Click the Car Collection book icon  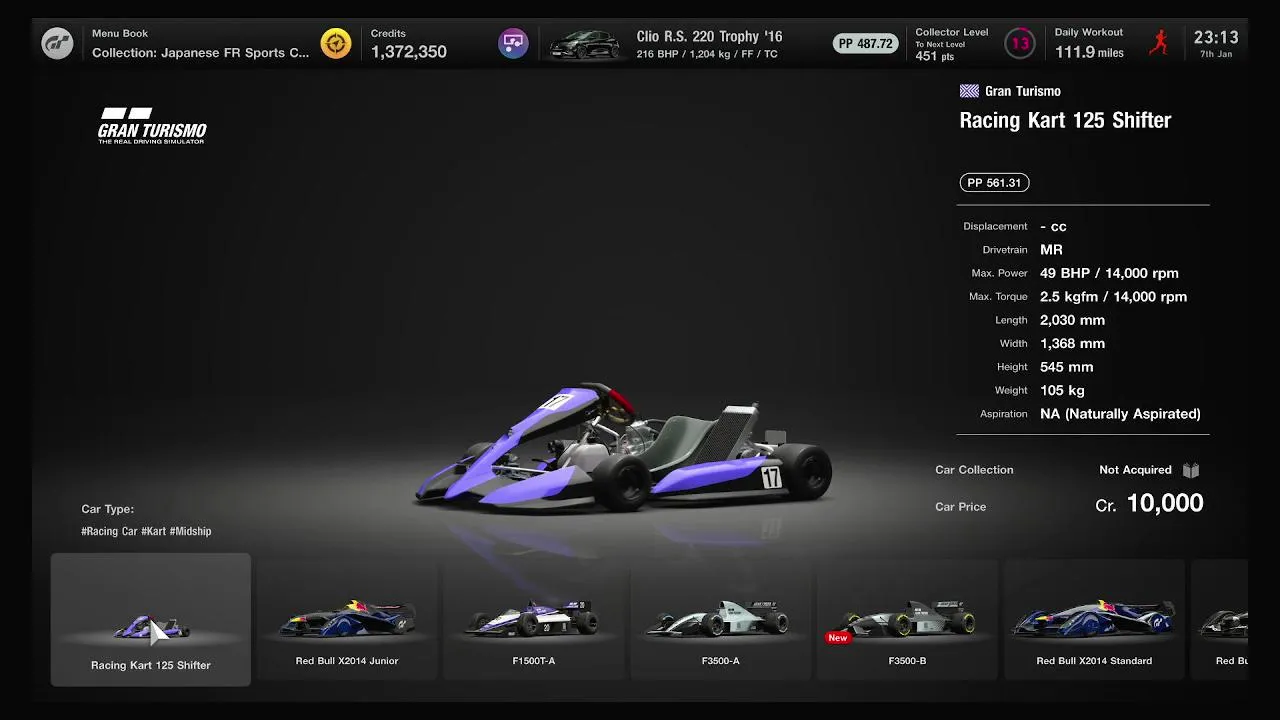click(1190, 470)
